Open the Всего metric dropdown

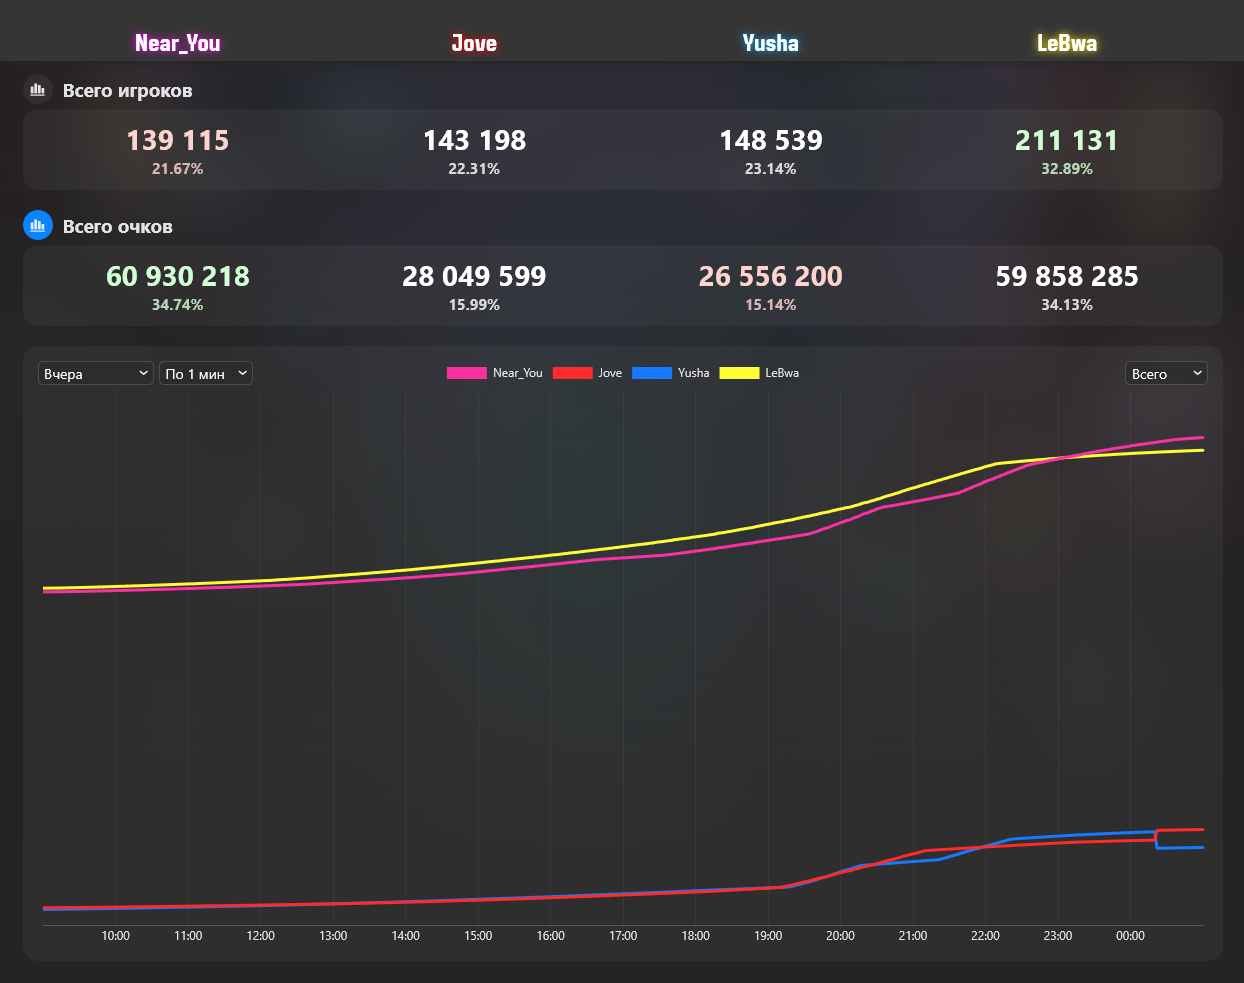[x=1166, y=373]
